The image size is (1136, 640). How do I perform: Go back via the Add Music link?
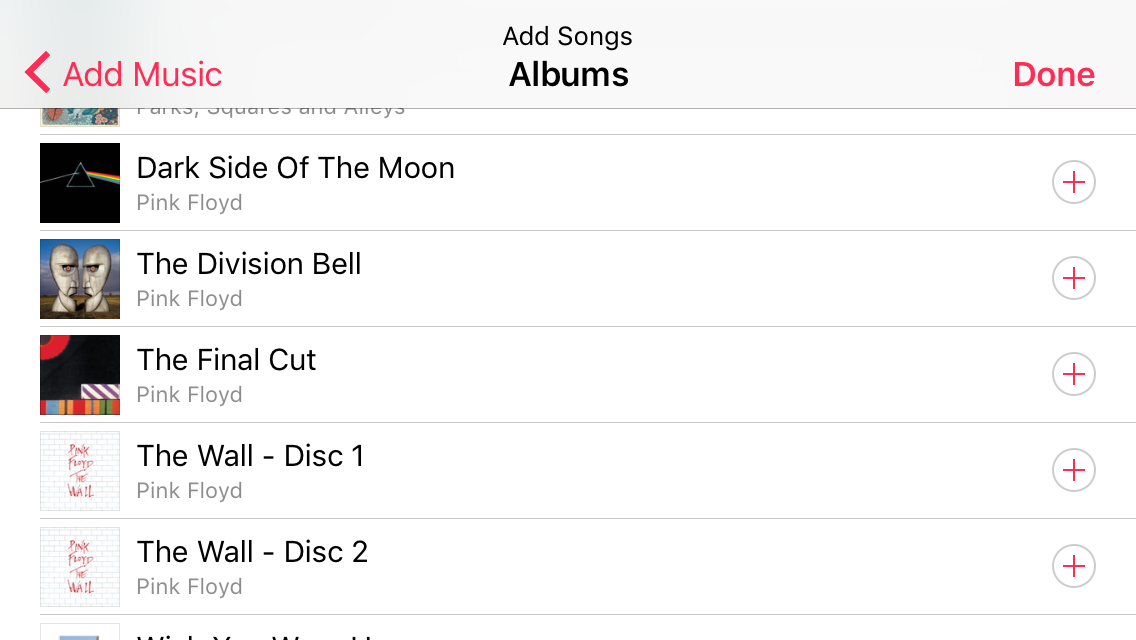[x=140, y=74]
